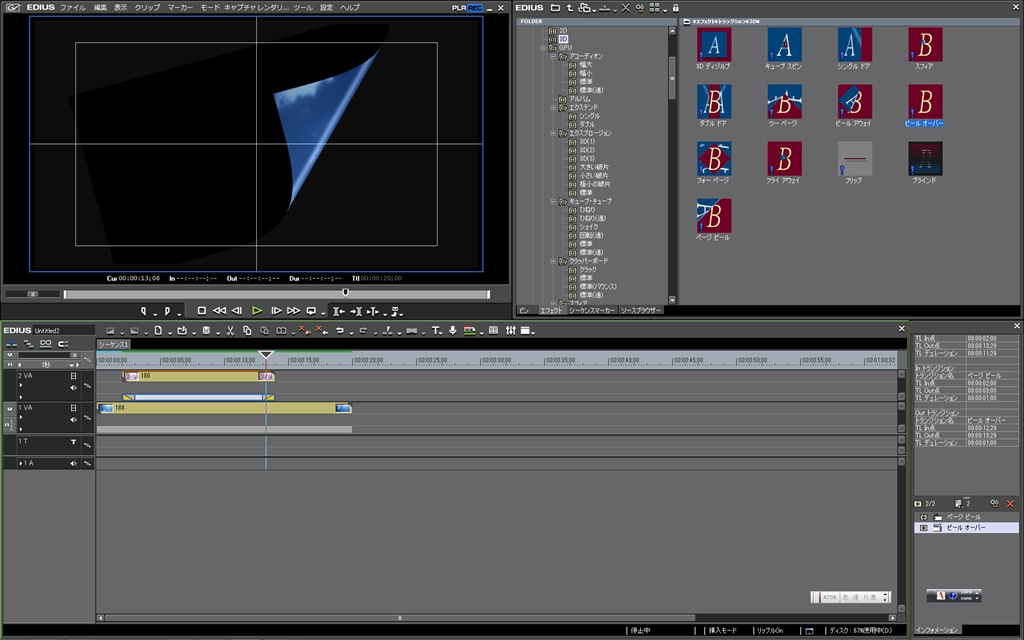Click the Undo arrow in timeline toolbar
The image size is (1024, 640).
click(340, 330)
